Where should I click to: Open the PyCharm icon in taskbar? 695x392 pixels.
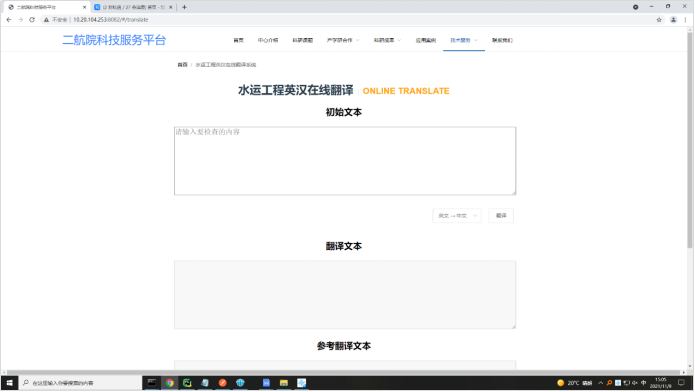click(x=187, y=383)
